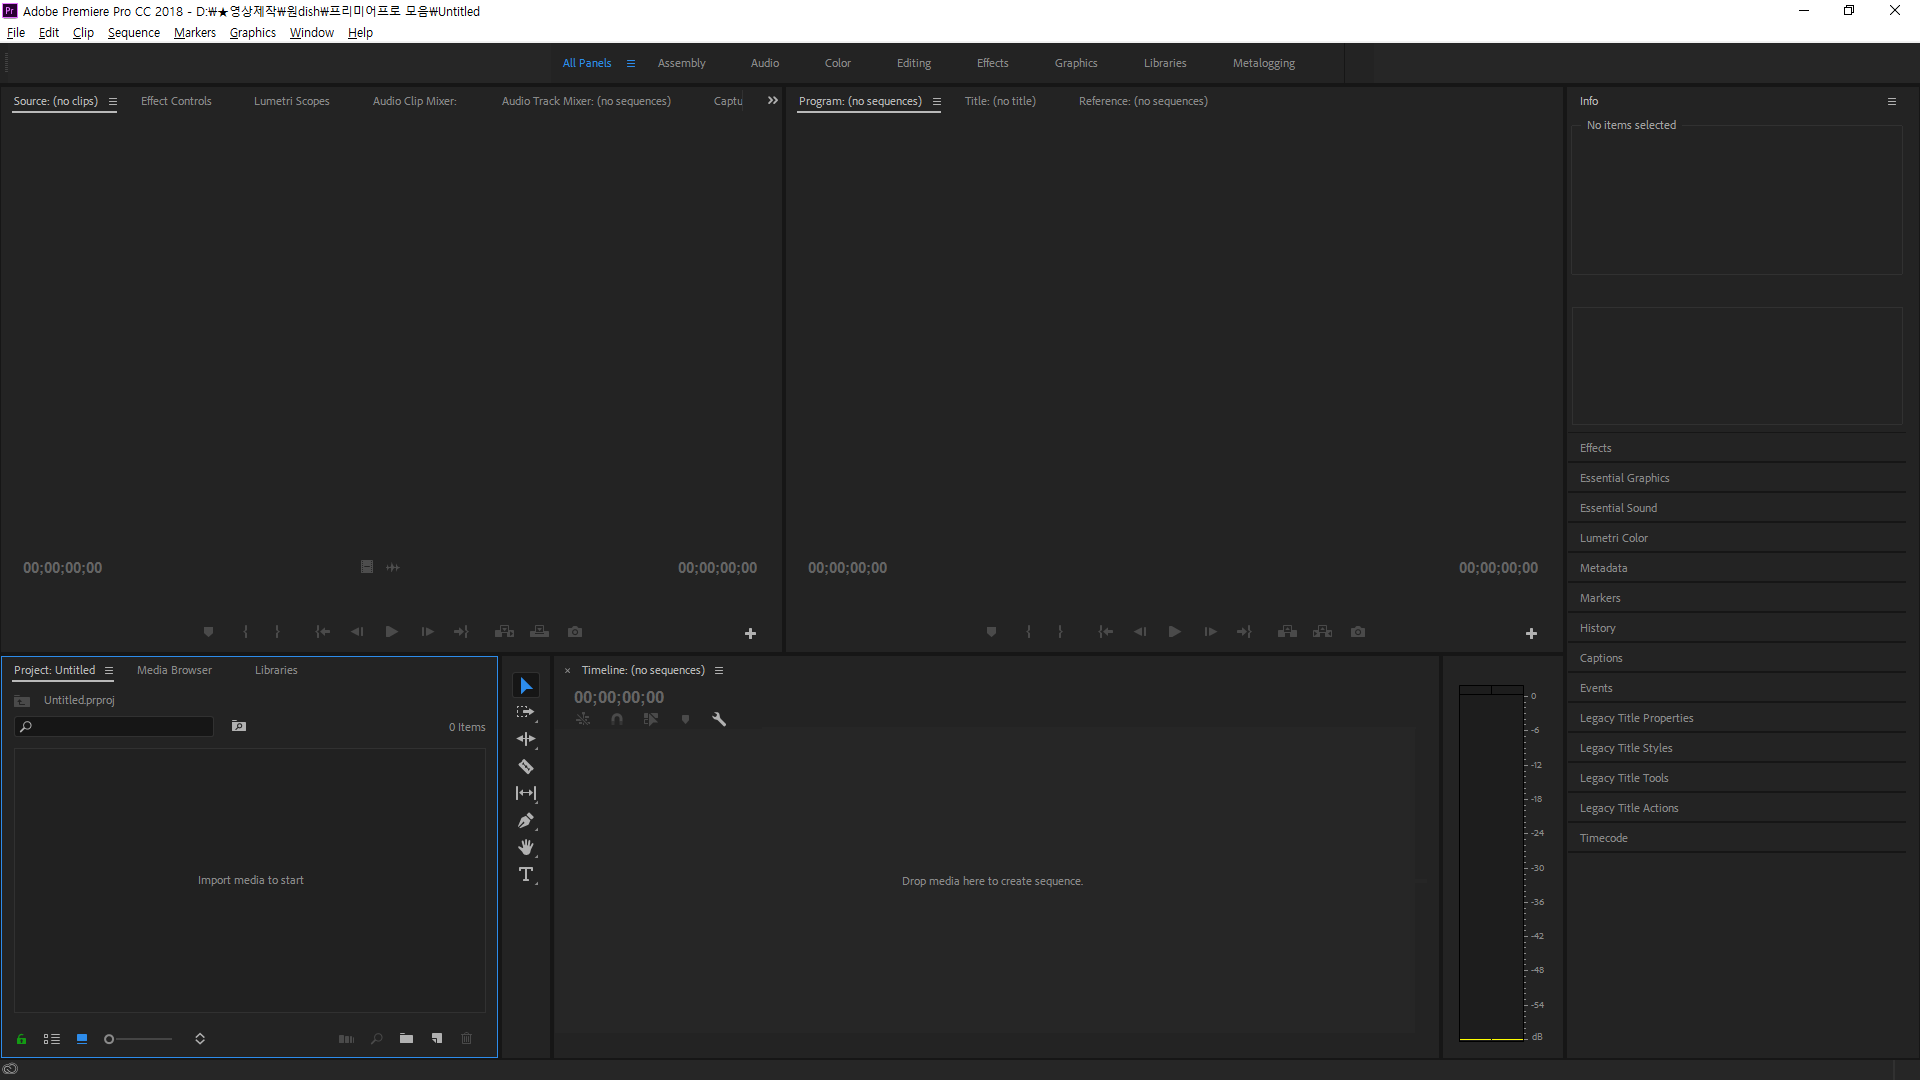Image resolution: width=1920 pixels, height=1080 pixels.
Task: Select the Type tool
Action: 526,875
